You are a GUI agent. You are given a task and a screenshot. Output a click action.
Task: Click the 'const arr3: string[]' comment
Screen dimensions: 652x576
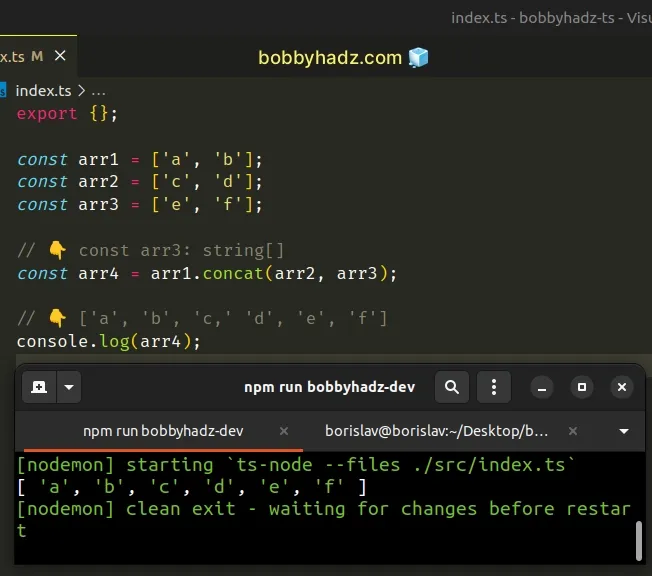151,250
